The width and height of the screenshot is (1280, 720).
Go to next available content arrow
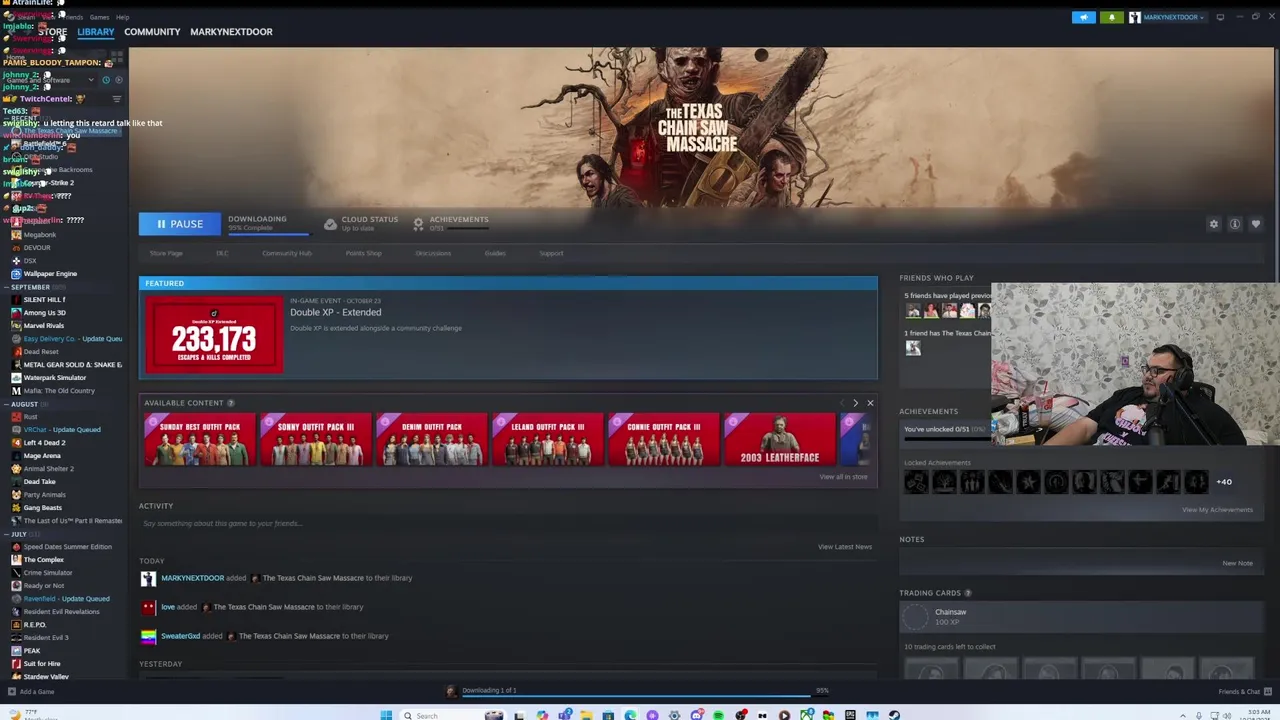[855, 403]
